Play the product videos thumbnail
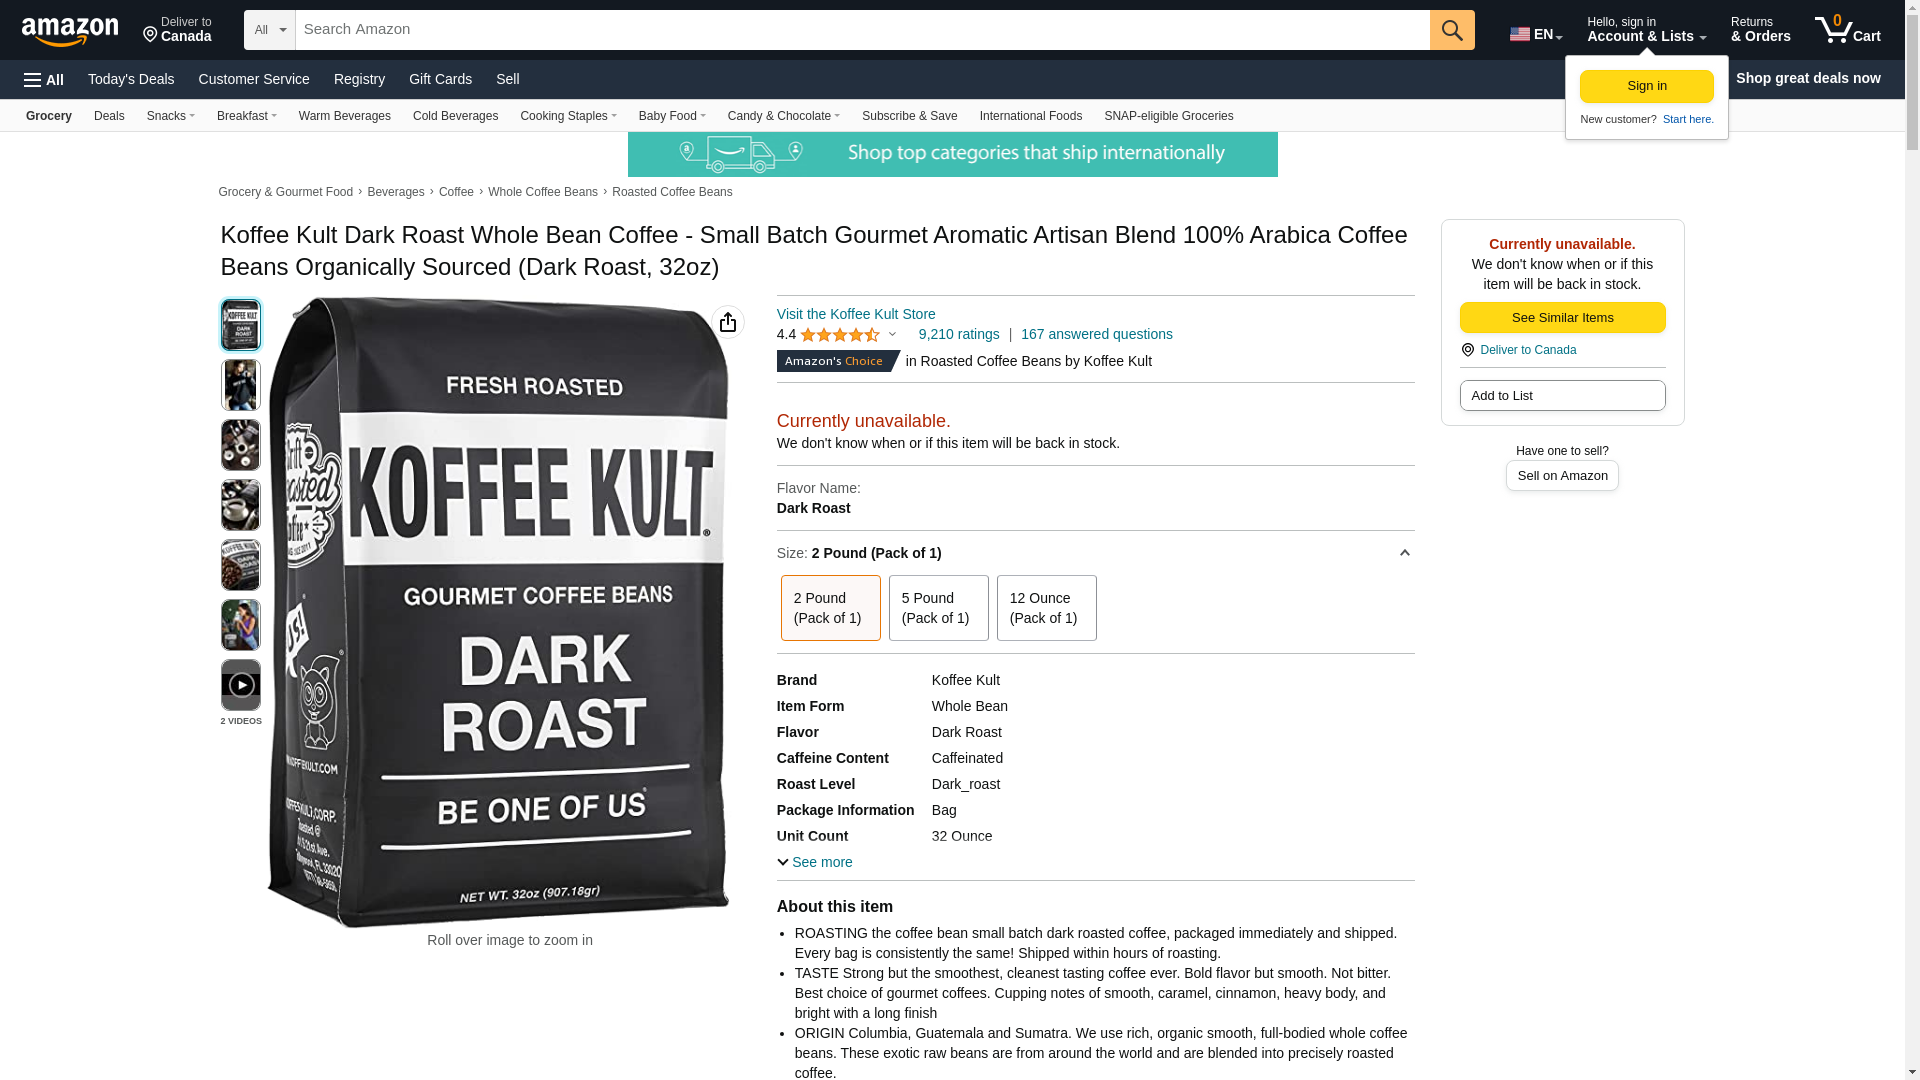This screenshot has height=1080, width=1920. pos(241,685)
